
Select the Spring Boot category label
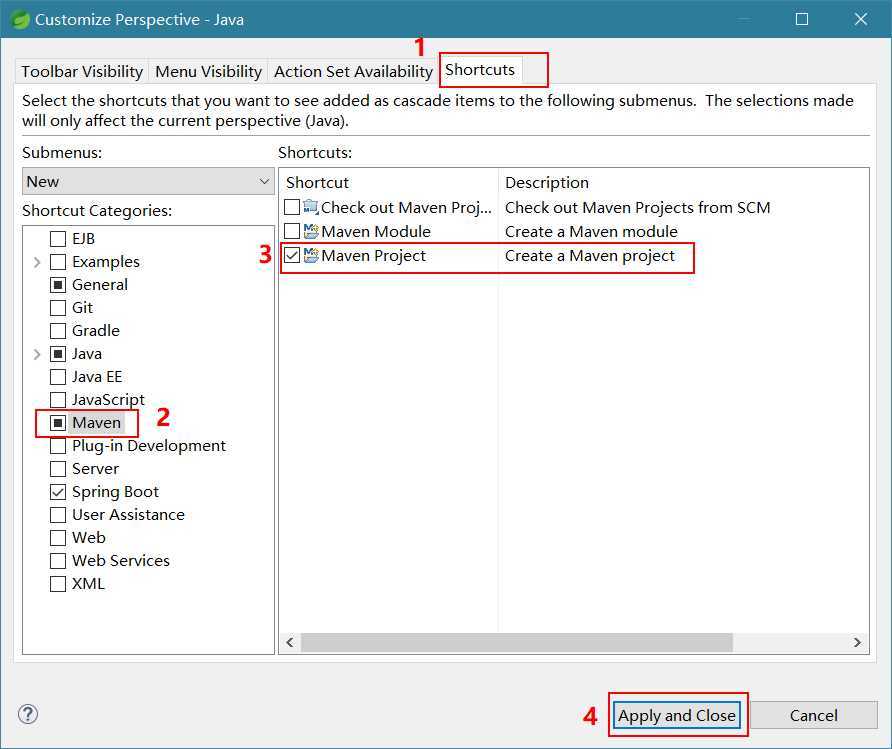(x=115, y=491)
